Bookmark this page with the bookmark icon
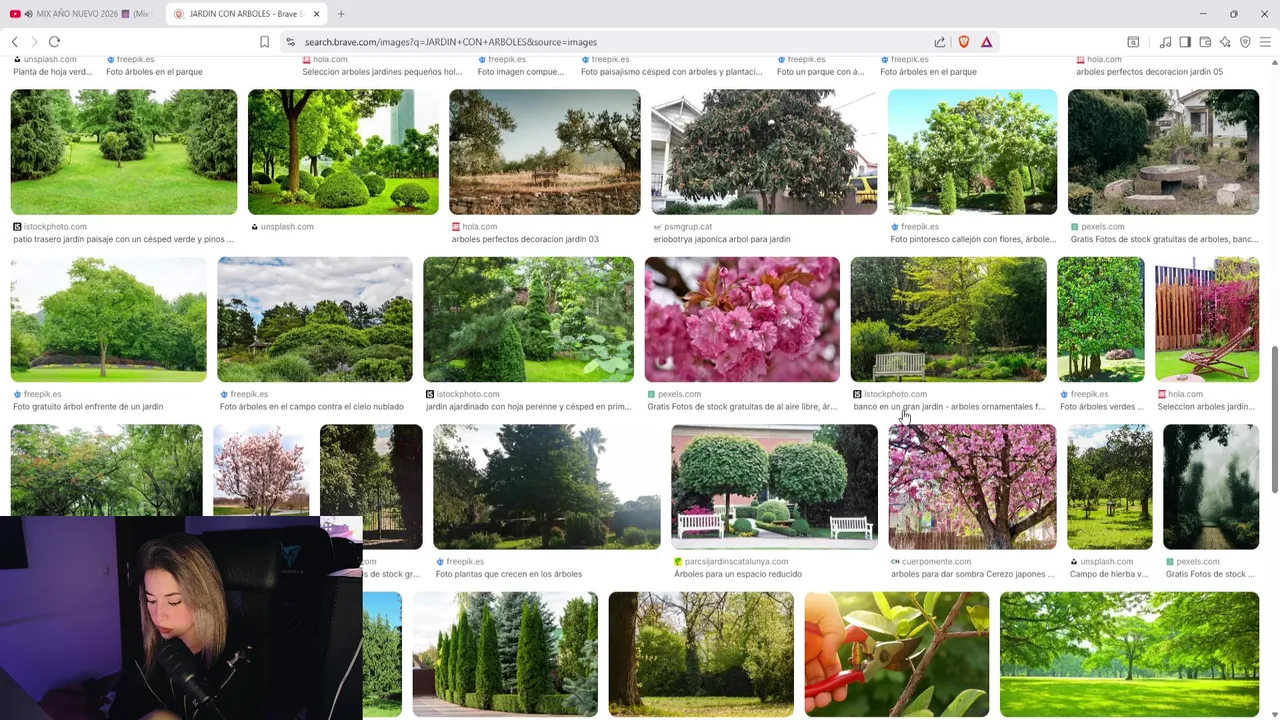Viewport: 1280px width, 720px height. coord(264,42)
